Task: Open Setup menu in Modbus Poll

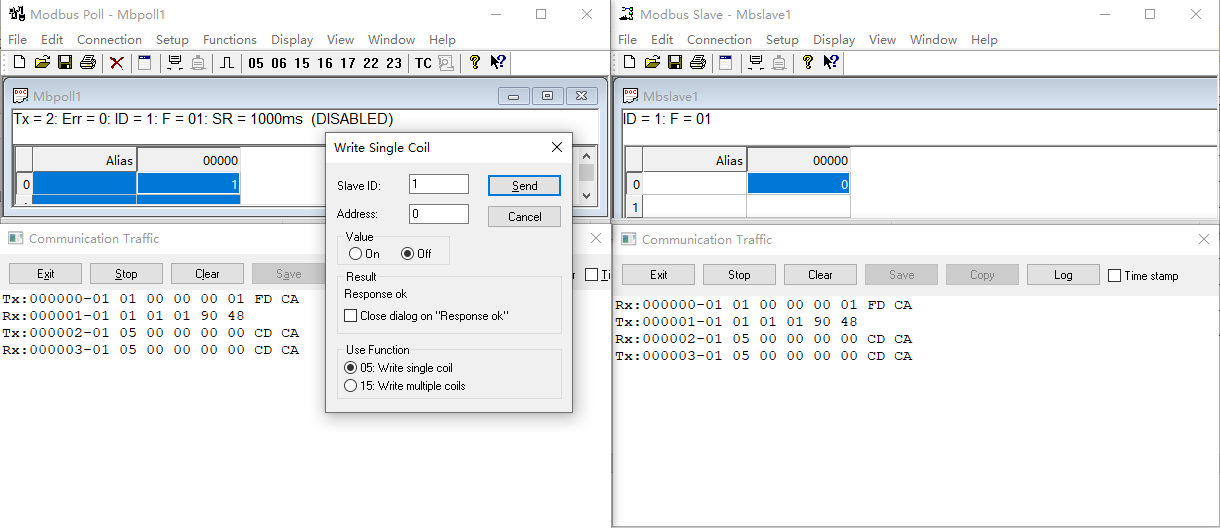Action: coord(172,40)
